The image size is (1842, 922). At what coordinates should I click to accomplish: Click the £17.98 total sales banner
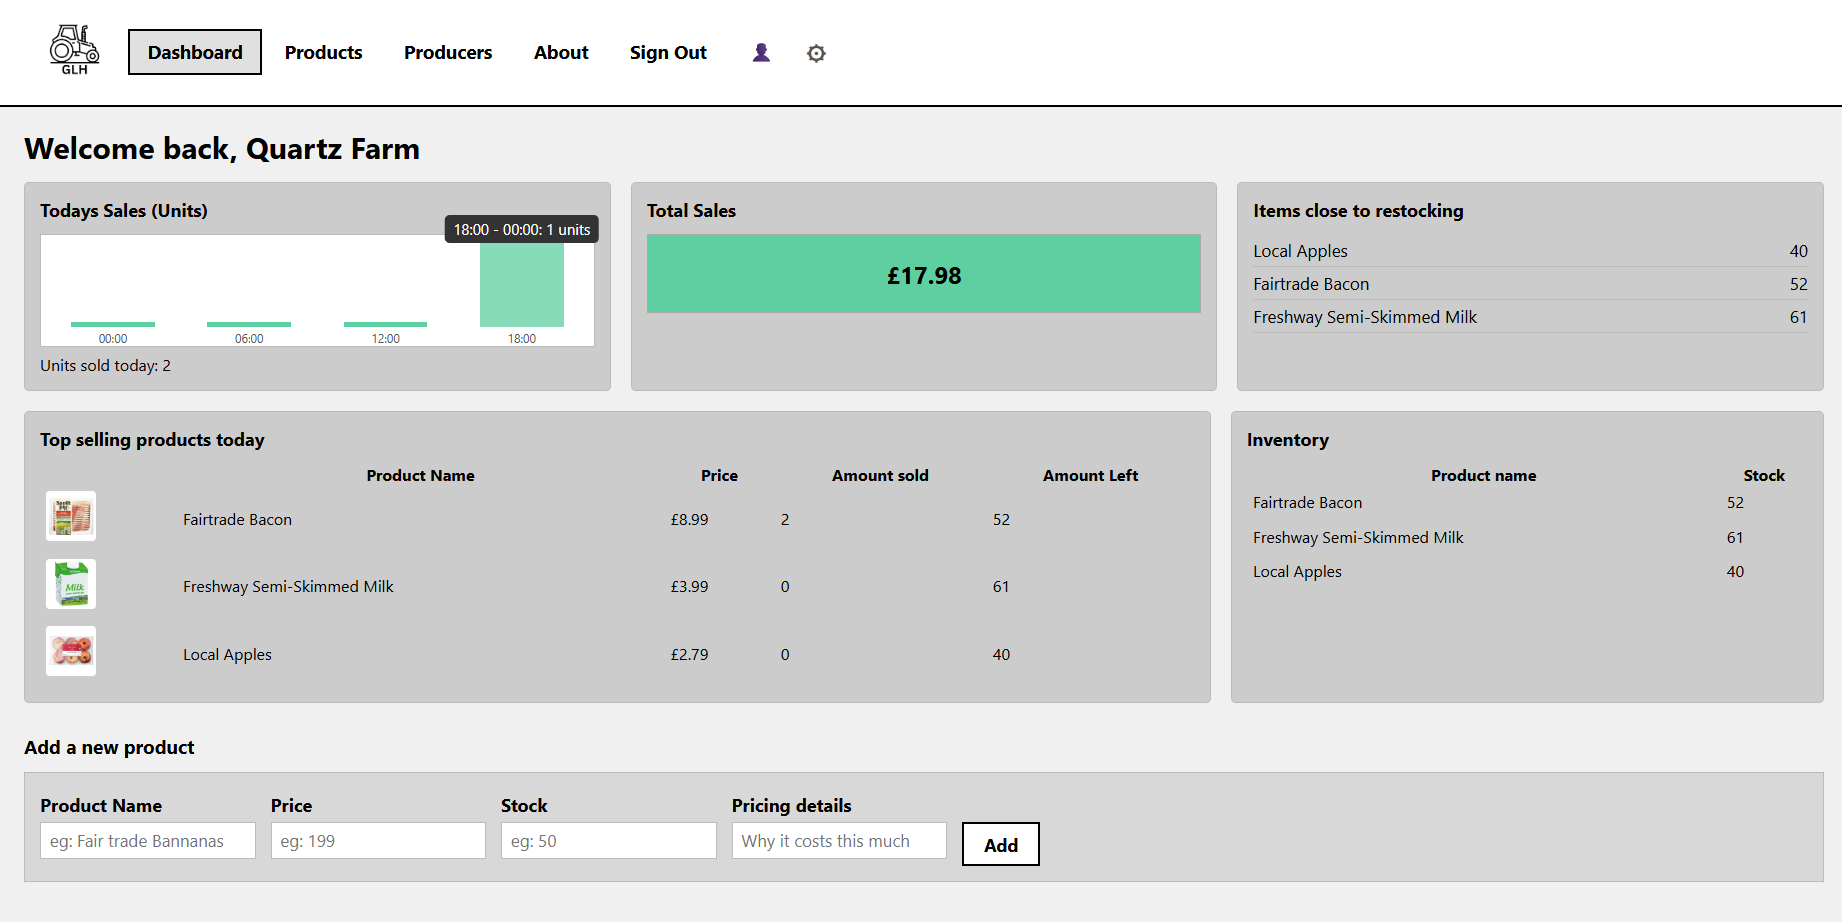924,274
